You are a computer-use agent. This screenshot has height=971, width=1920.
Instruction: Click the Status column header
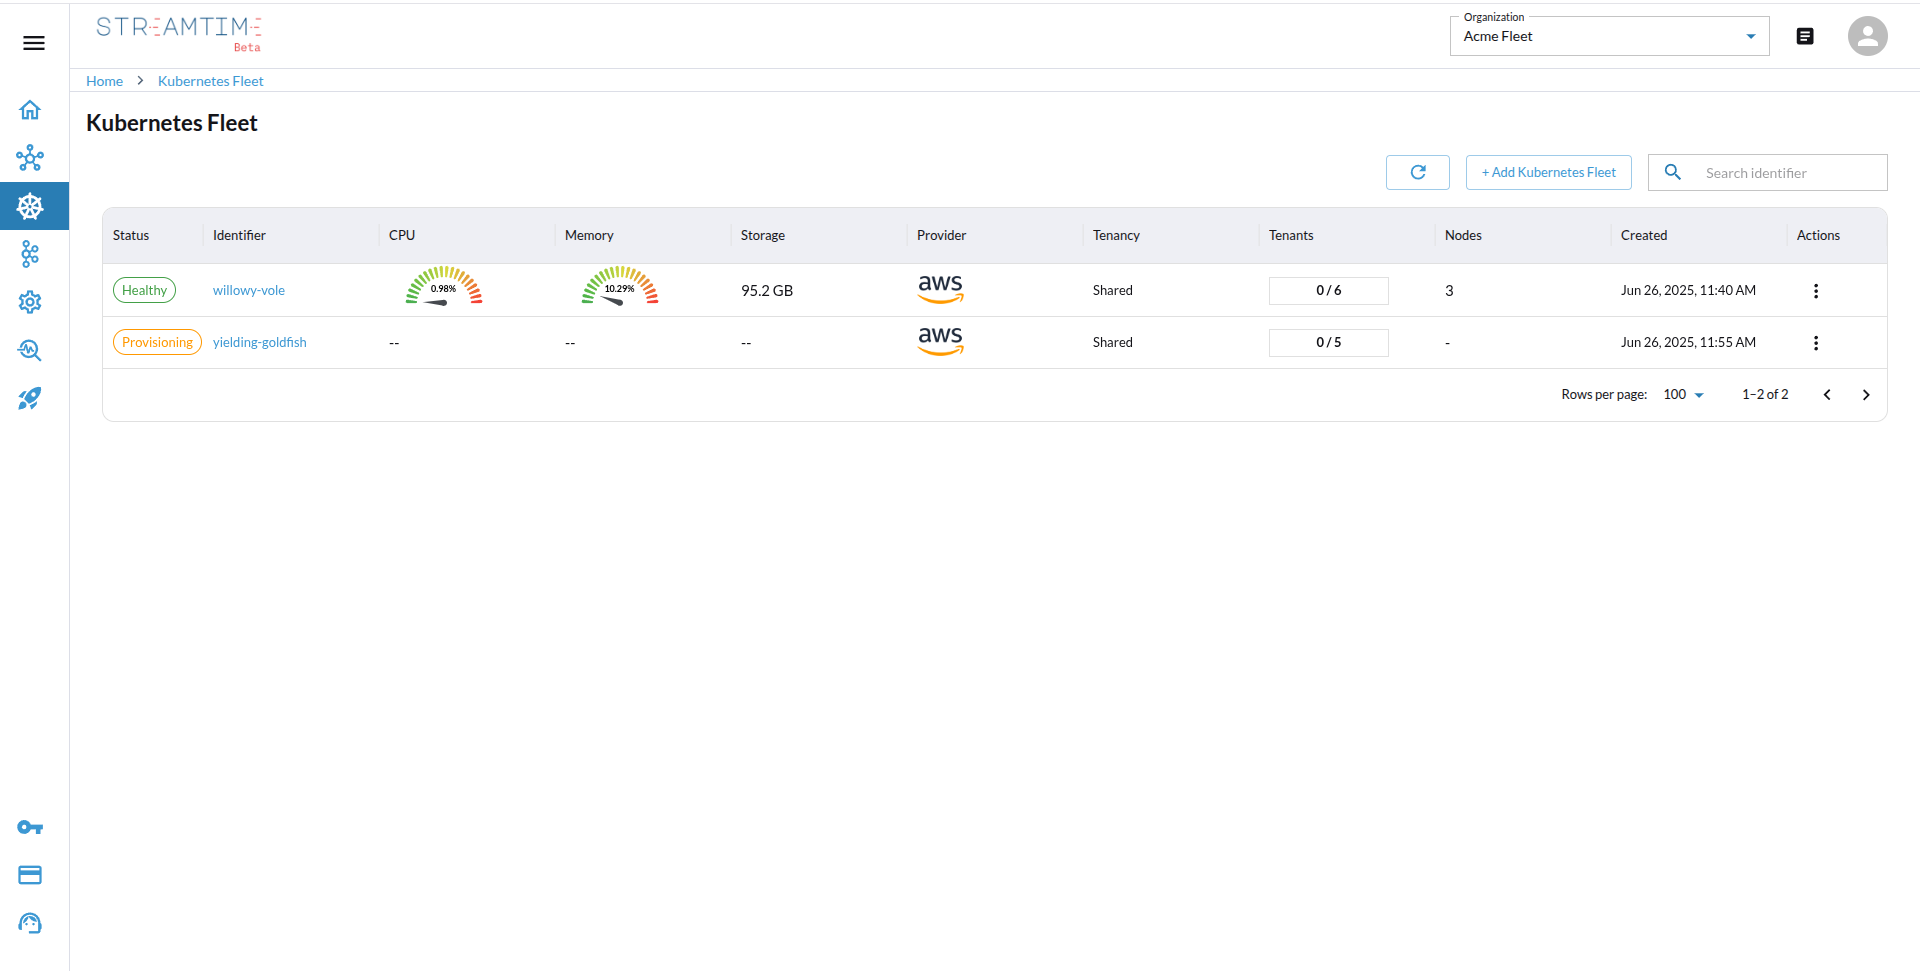pyautogui.click(x=131, y=235)
